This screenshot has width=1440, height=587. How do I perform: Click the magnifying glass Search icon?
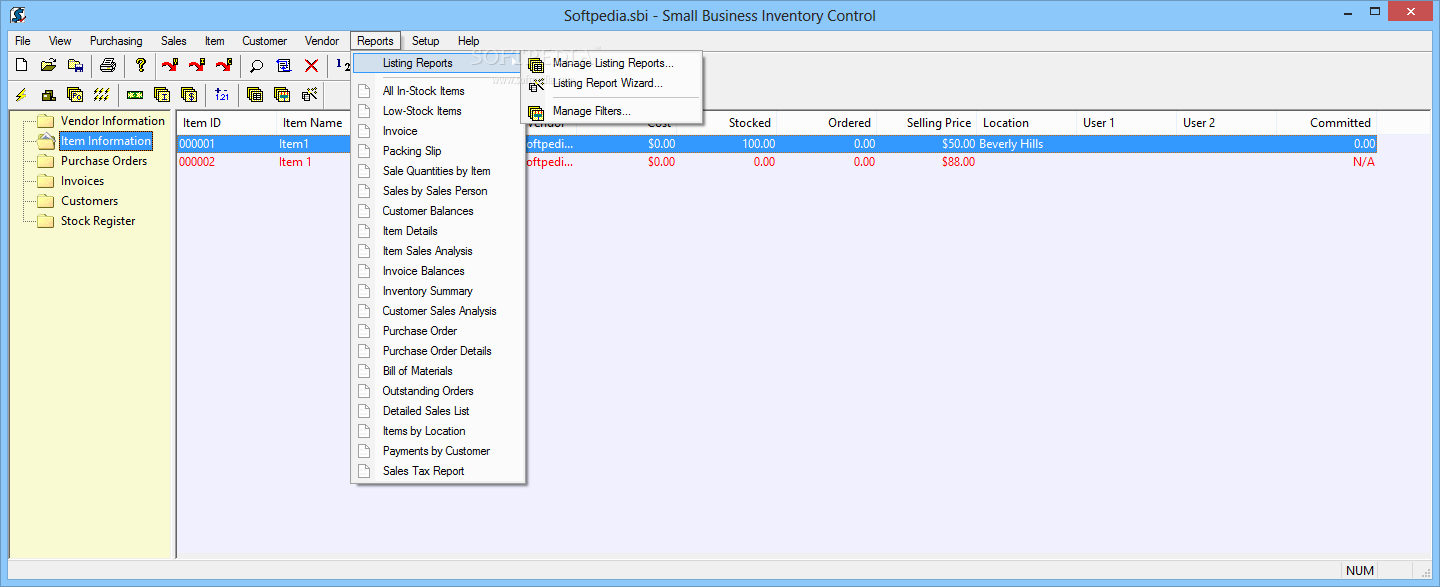[257, 66]
